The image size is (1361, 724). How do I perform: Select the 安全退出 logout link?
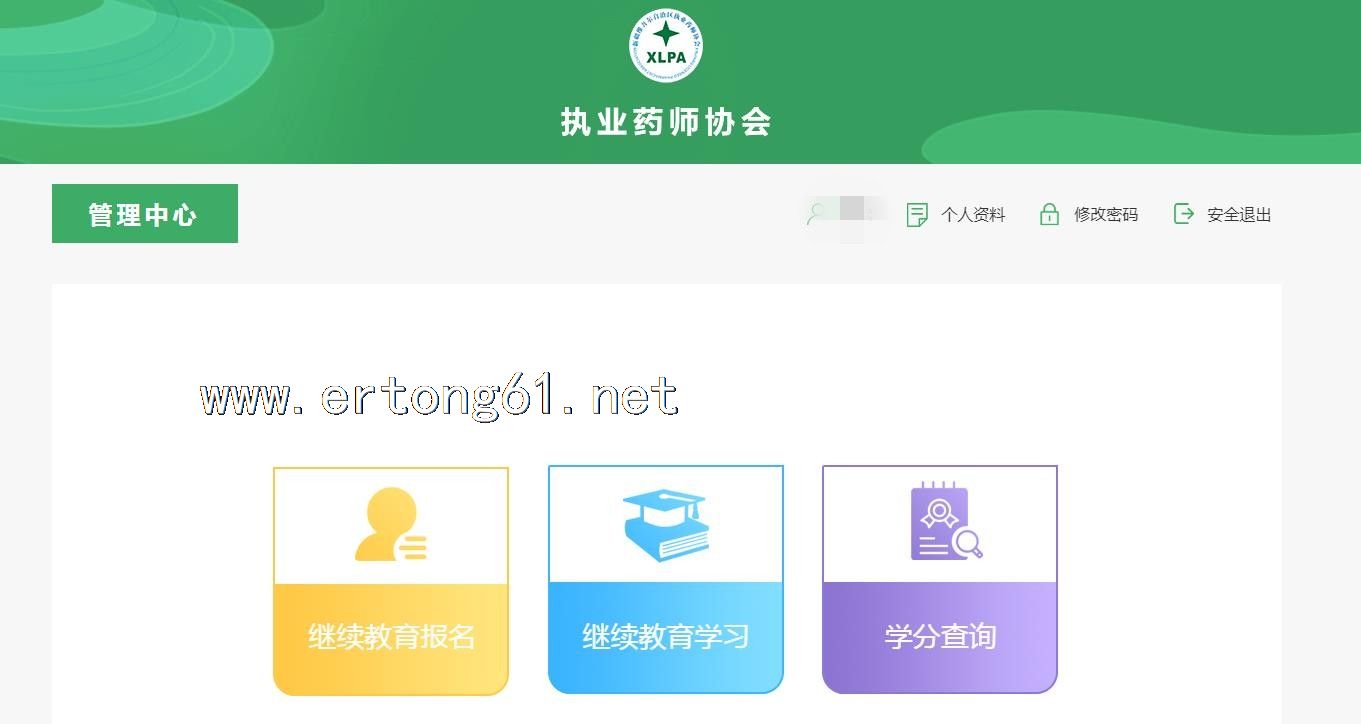1239,214
